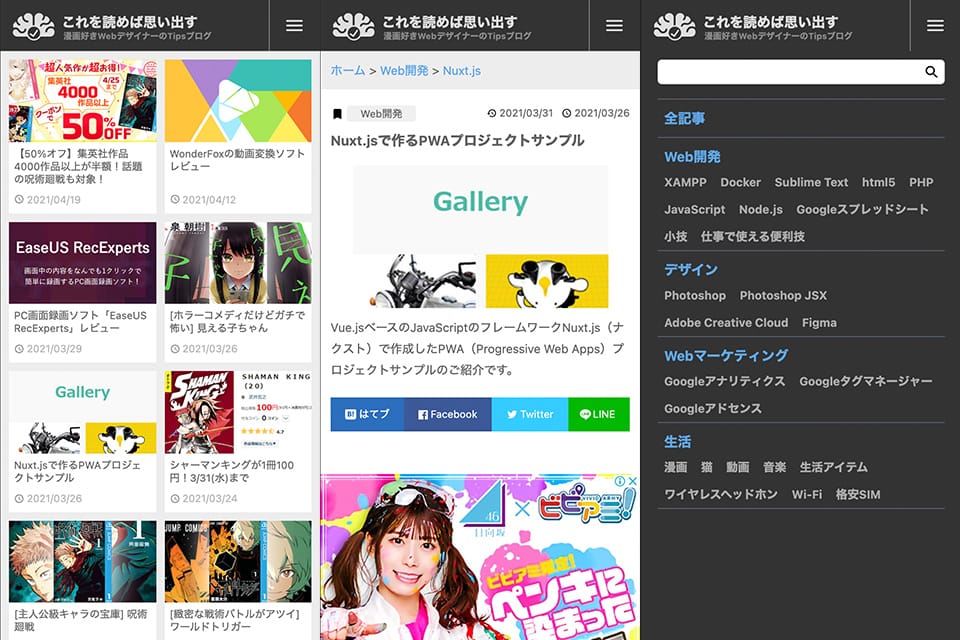Image resolution: width=960 pixels, height=640 pixels.
Task: Click the brain logo in left panel header
Action: (x=33, y=26)
